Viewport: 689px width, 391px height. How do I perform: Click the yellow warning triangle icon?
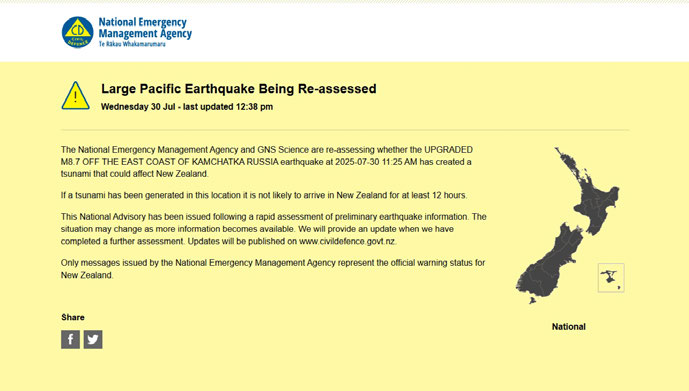(x=76, y=95)
